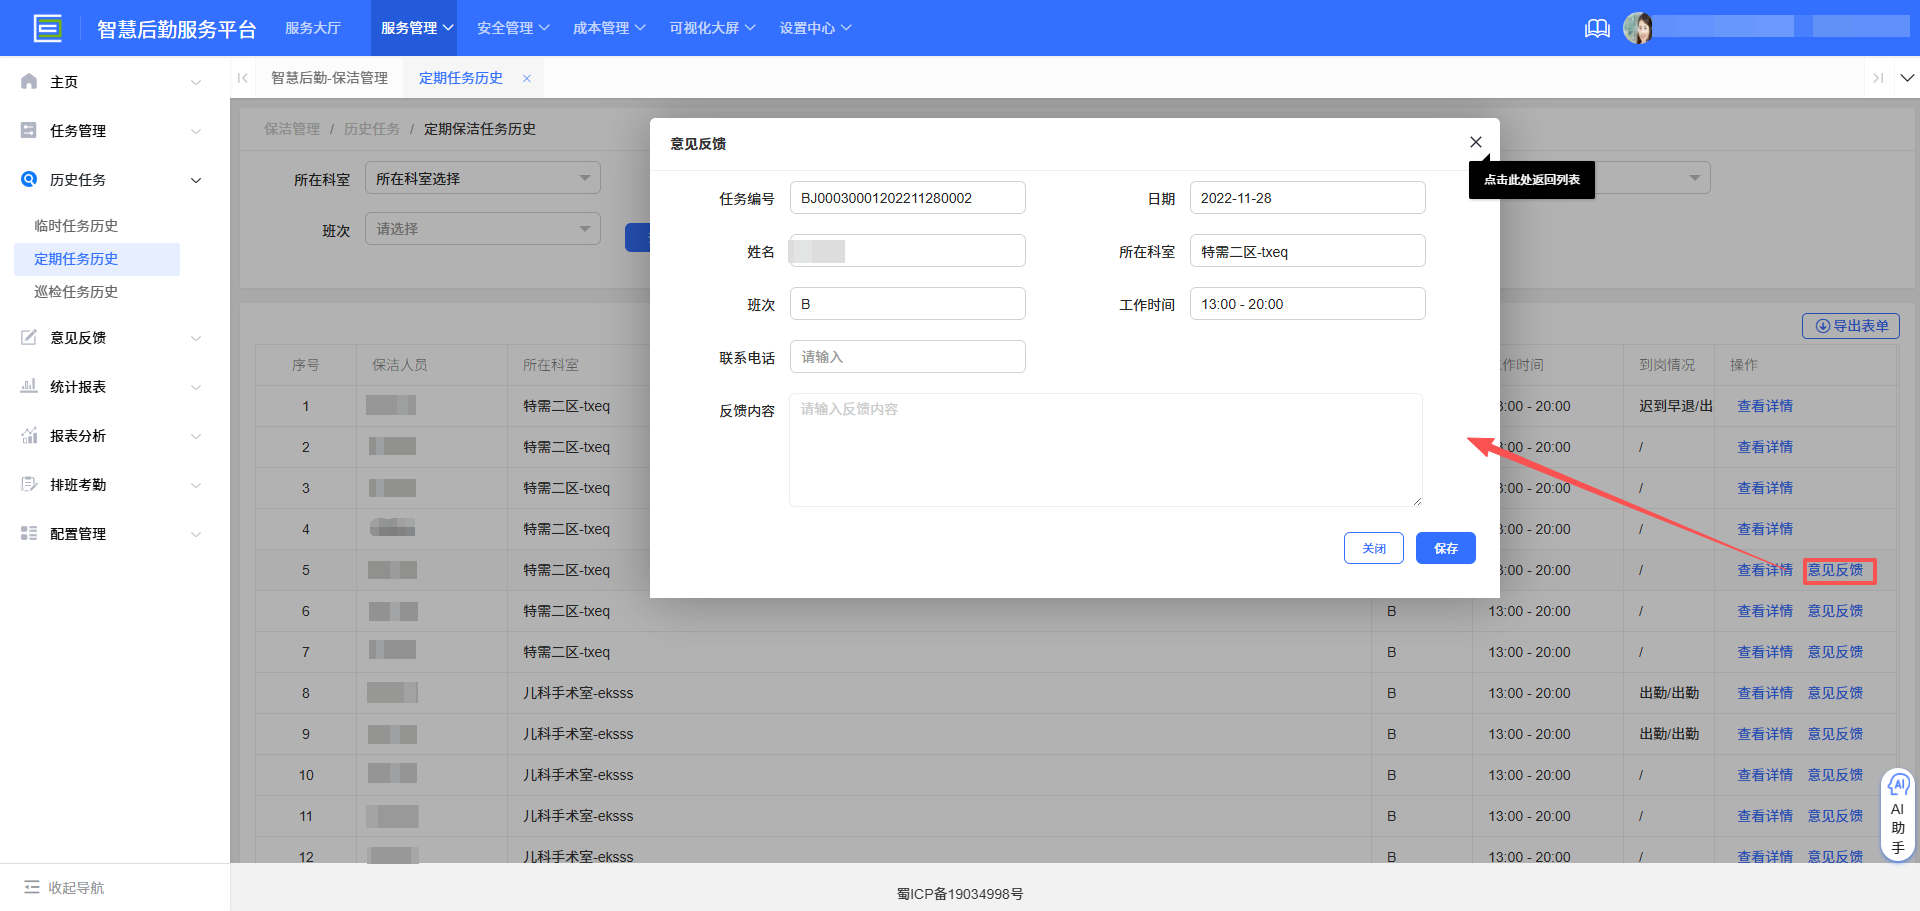Switch to the 智慧后勤-保洁管理 tab

pos(330,77)
